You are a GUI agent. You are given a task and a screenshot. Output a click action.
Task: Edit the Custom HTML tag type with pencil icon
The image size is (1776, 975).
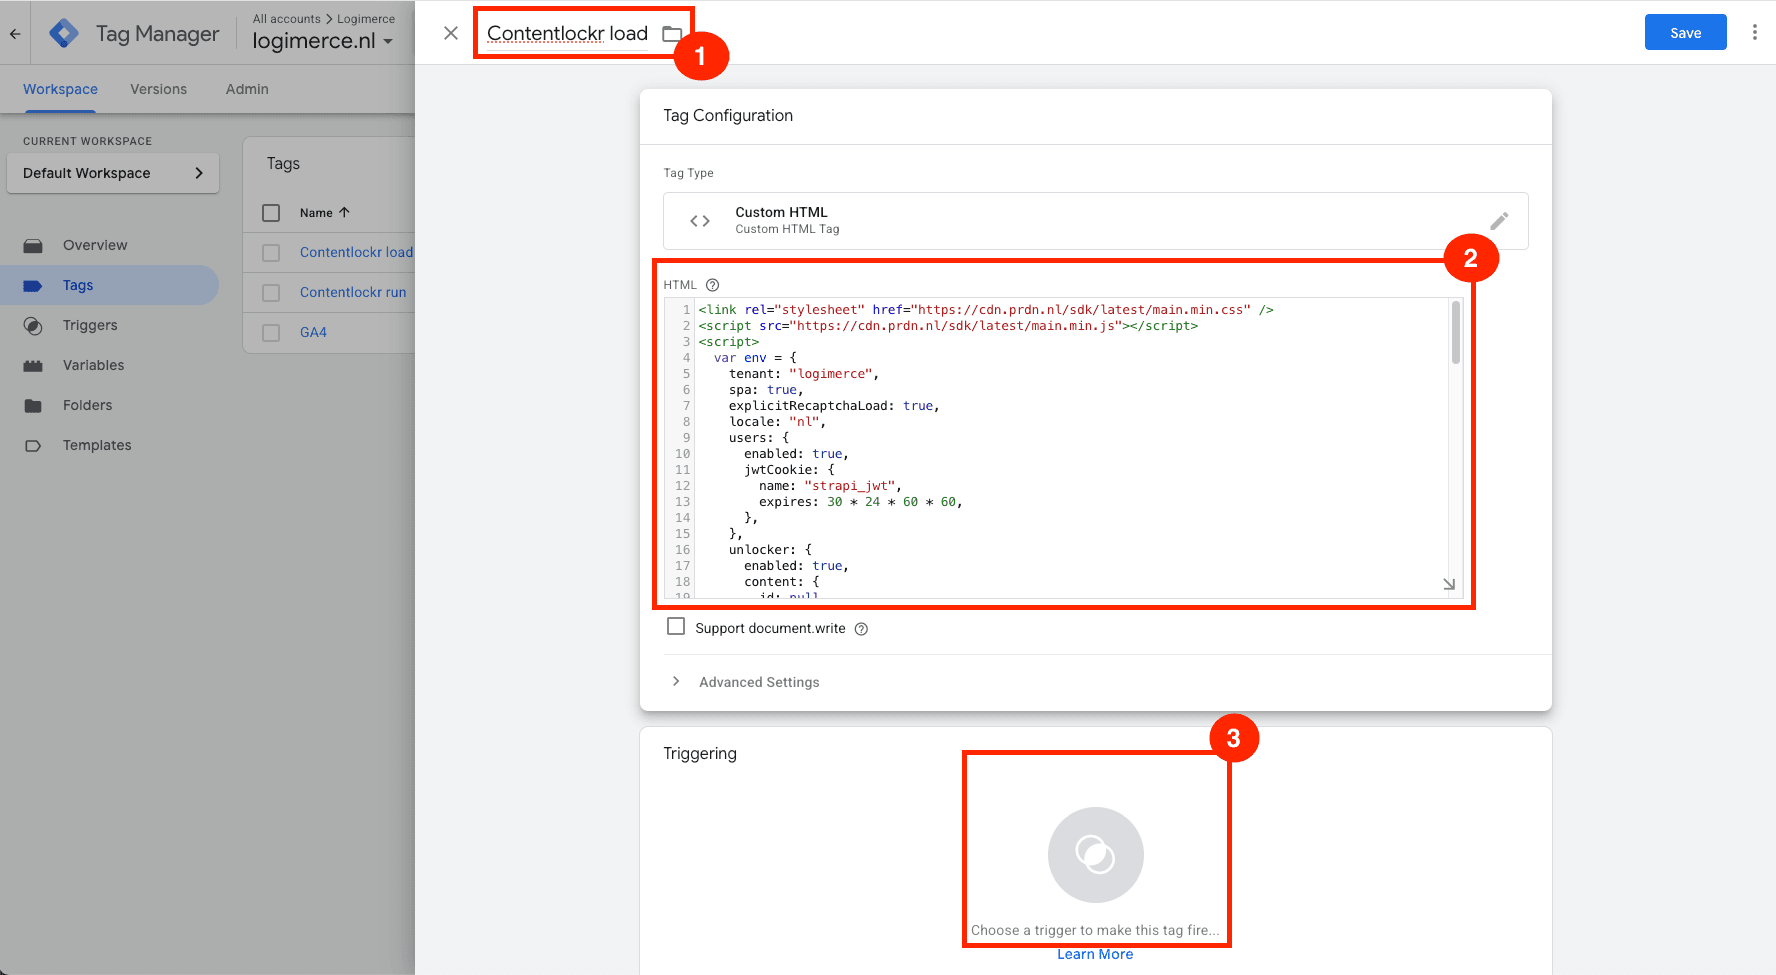coord(1499,220)
